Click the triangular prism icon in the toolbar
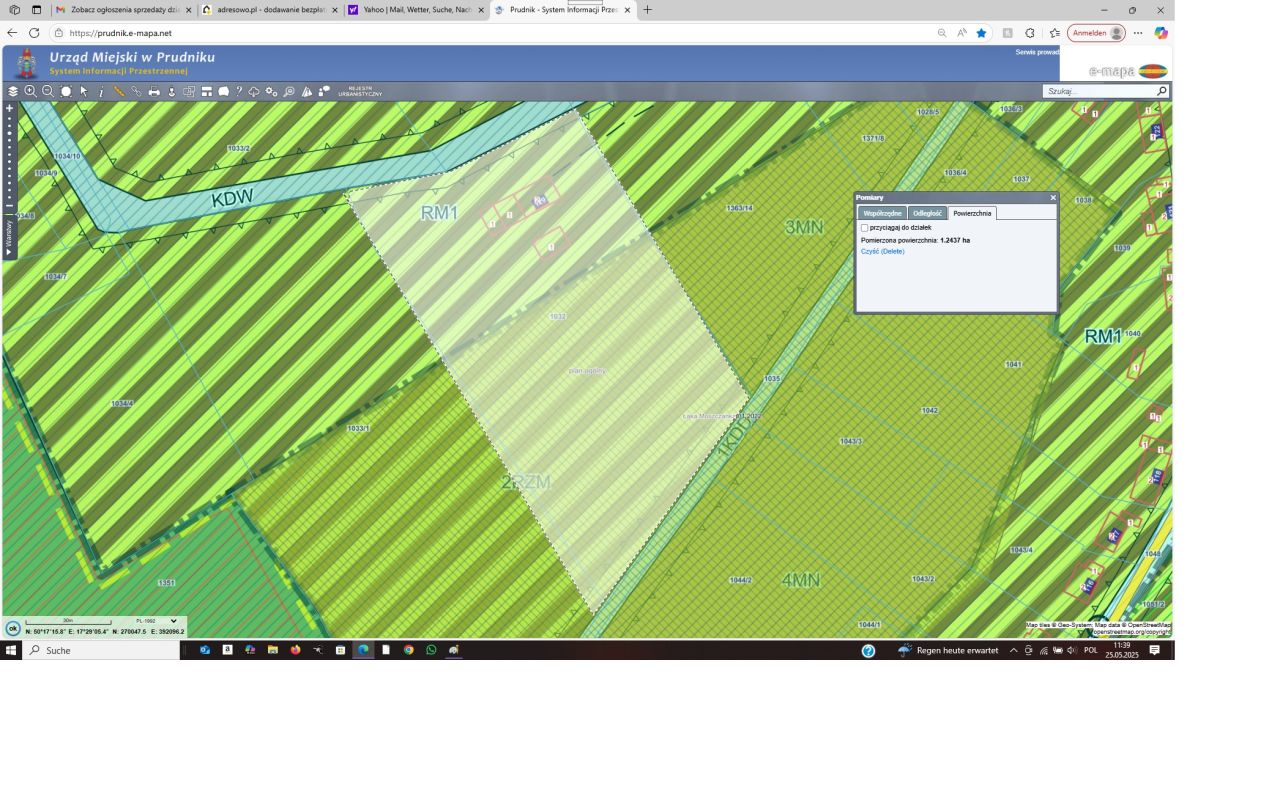Viewport: 1280px width, 792px height. click(x=307, y=91)
